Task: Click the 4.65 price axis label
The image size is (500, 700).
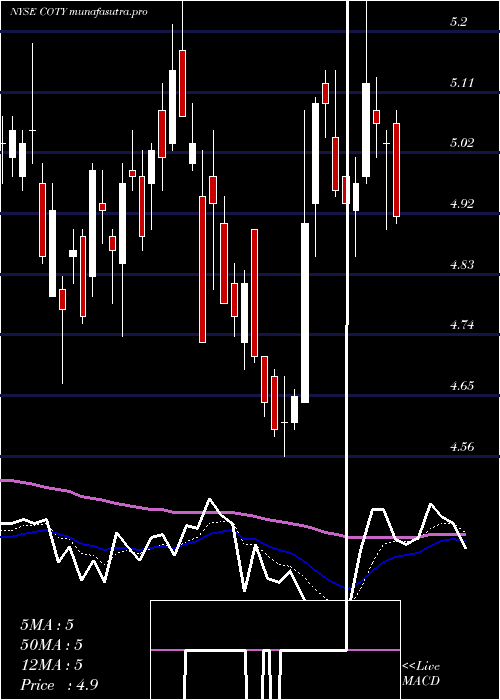Action: [462, 386]
